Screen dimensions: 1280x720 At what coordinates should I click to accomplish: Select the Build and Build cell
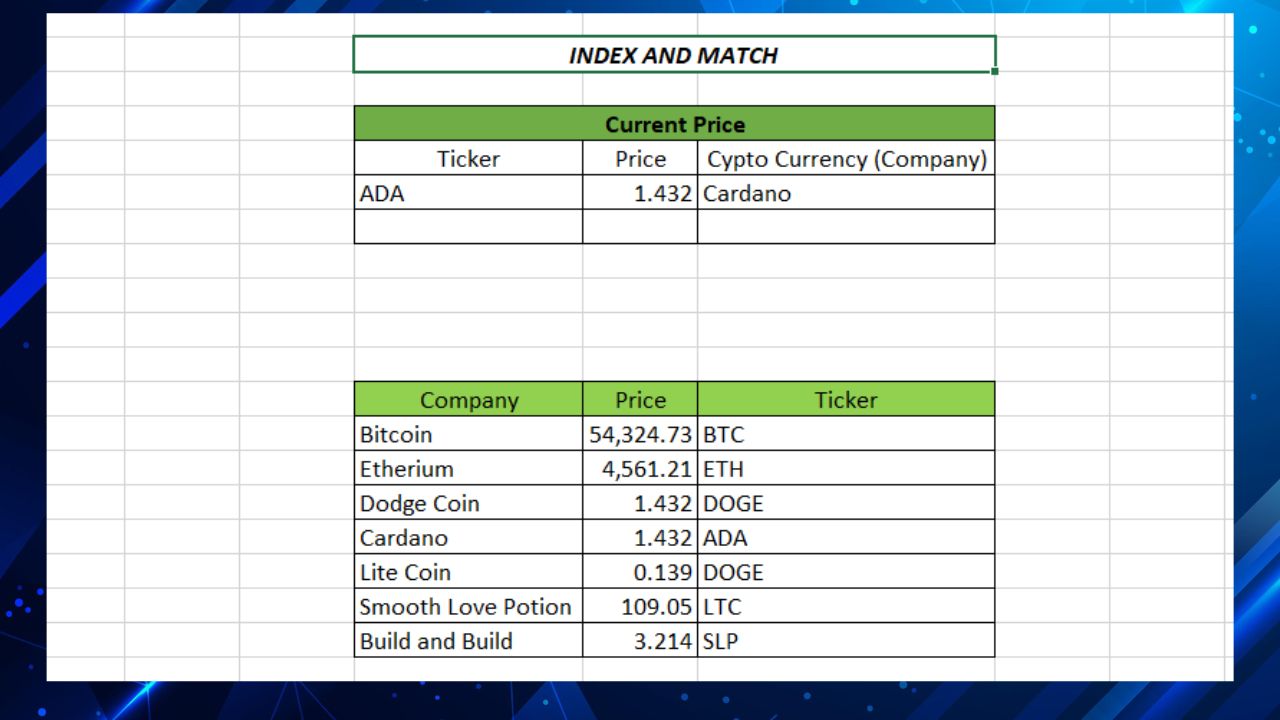coord(468,641)
